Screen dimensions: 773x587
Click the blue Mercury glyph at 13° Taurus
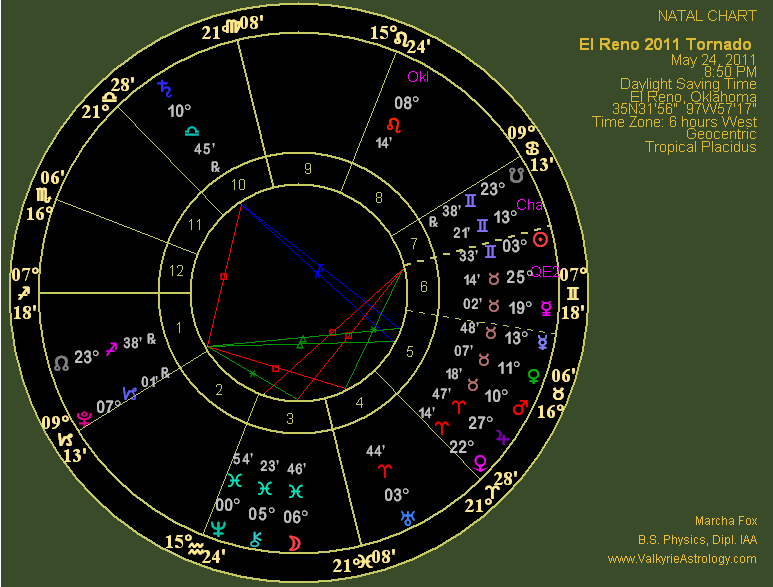[x=543, y=342]
